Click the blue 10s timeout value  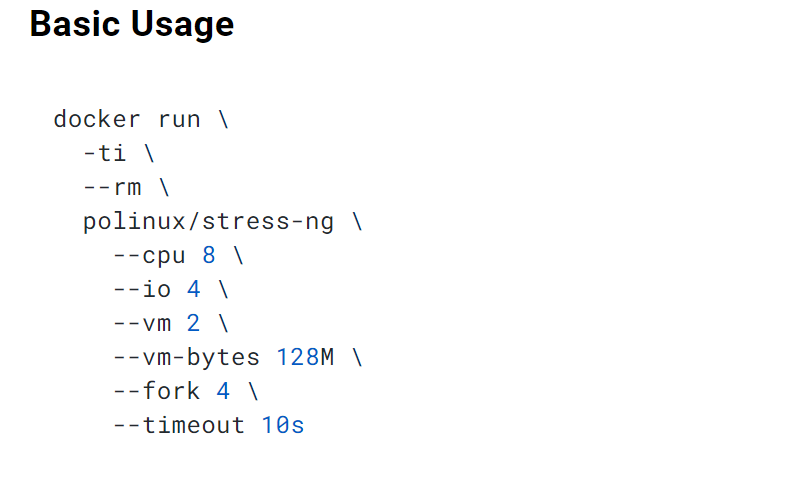pyautogui.click(x=283, y=425)
